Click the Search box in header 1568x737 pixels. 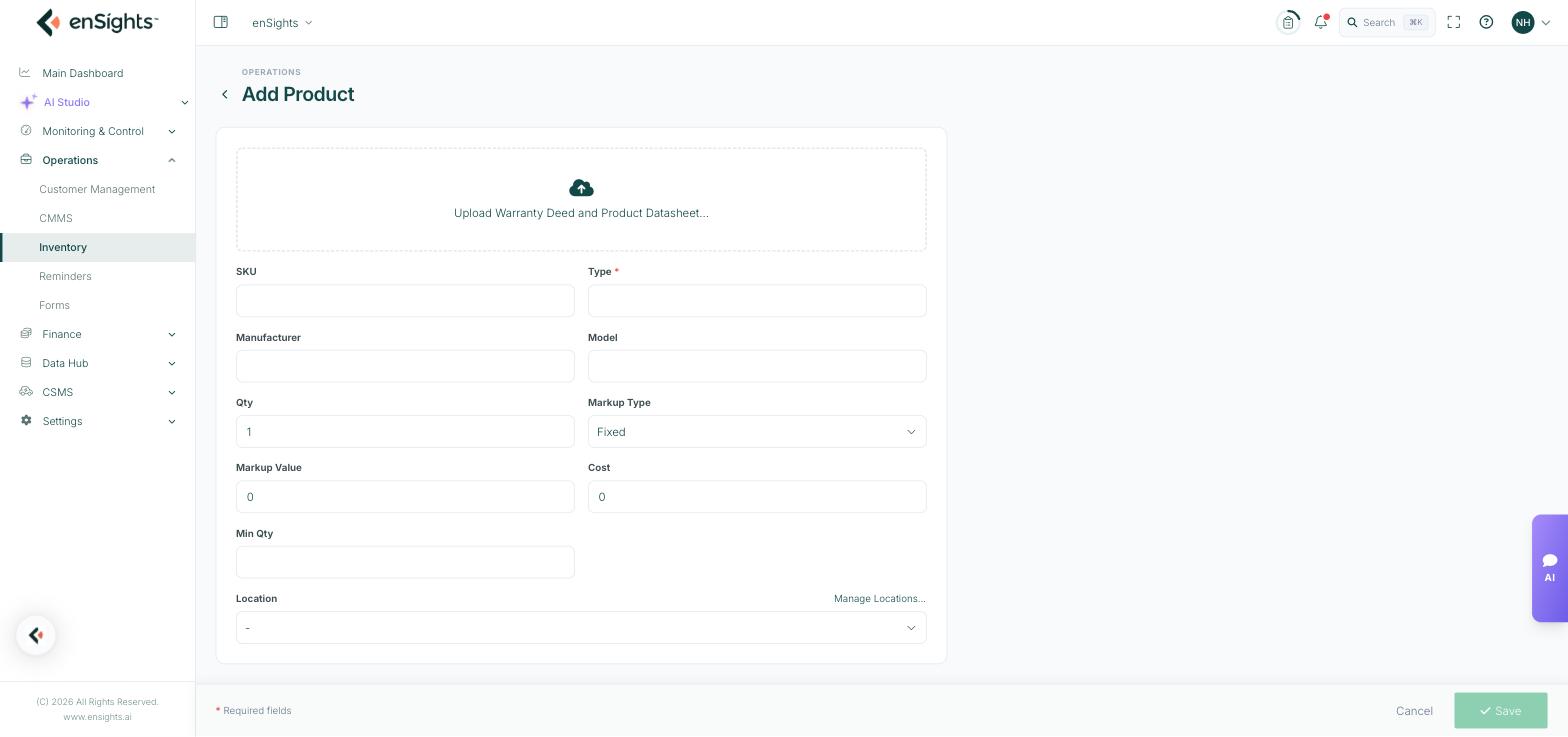tap(1387, 22)
